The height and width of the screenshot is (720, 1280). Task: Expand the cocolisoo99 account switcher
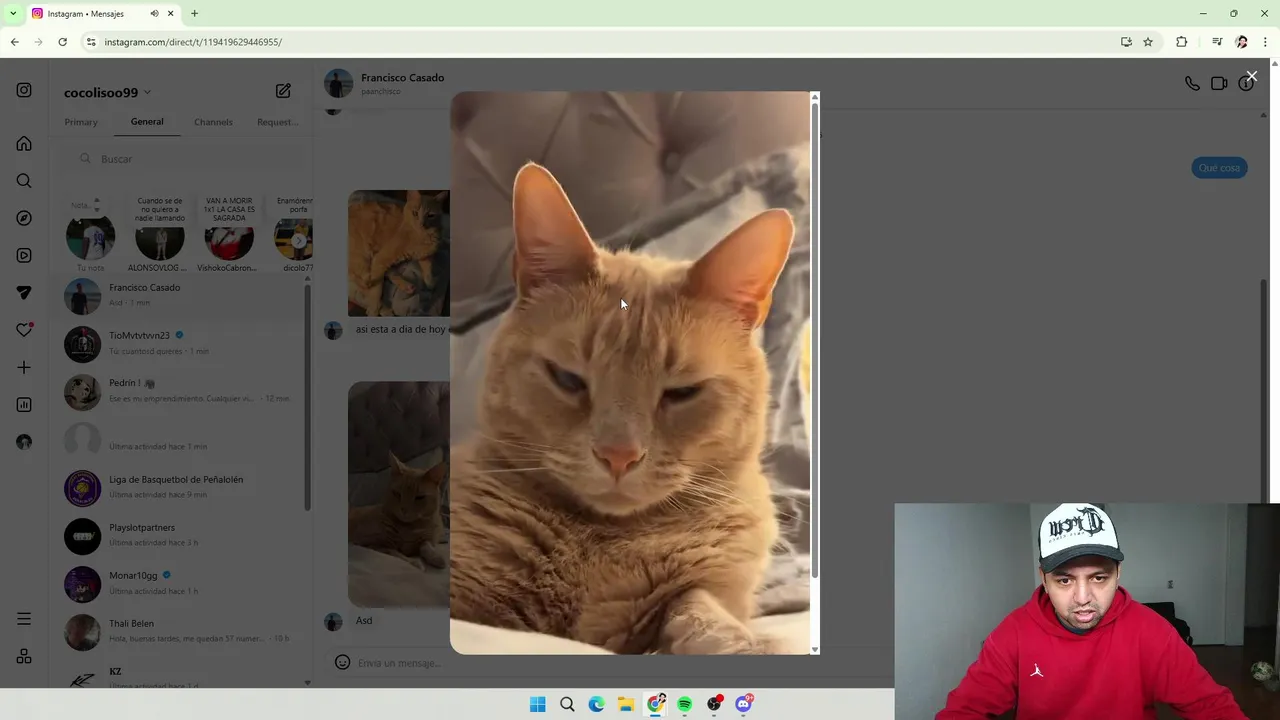pos(107,92)
